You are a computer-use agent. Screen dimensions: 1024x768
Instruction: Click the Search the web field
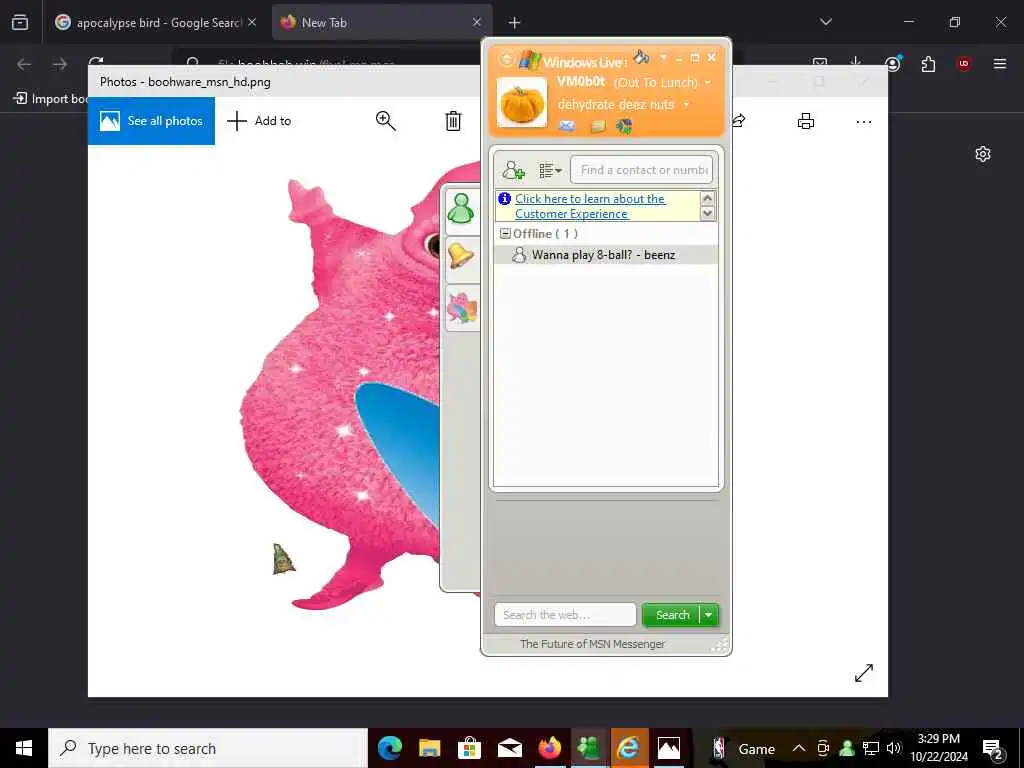pyautogui.click(x=565, y=615)
